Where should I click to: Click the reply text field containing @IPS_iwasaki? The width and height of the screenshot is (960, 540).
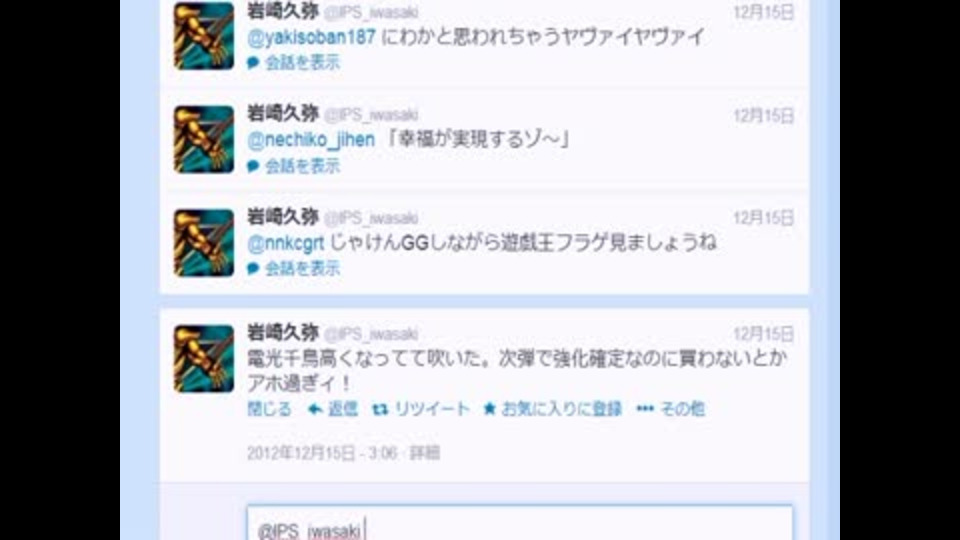pyautogui.click(x=519, y=523)
